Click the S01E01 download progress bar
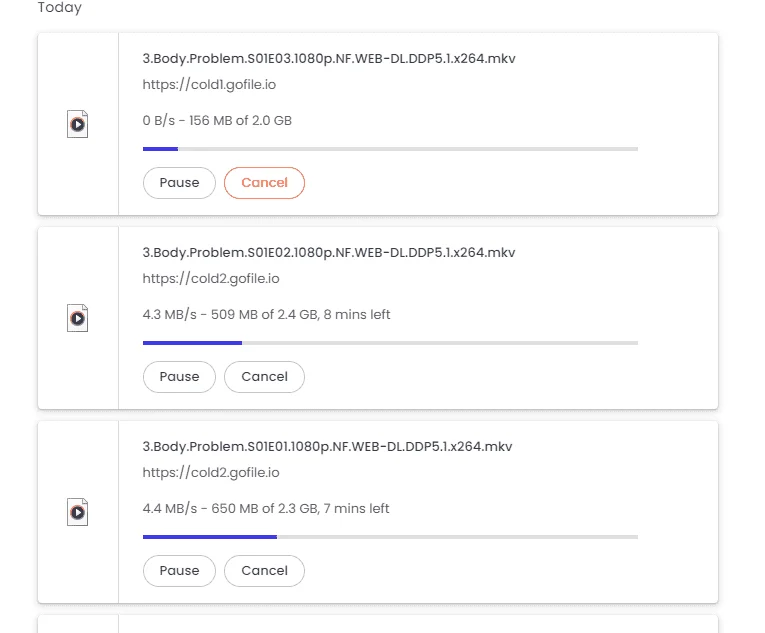 (x=390, y=537)
